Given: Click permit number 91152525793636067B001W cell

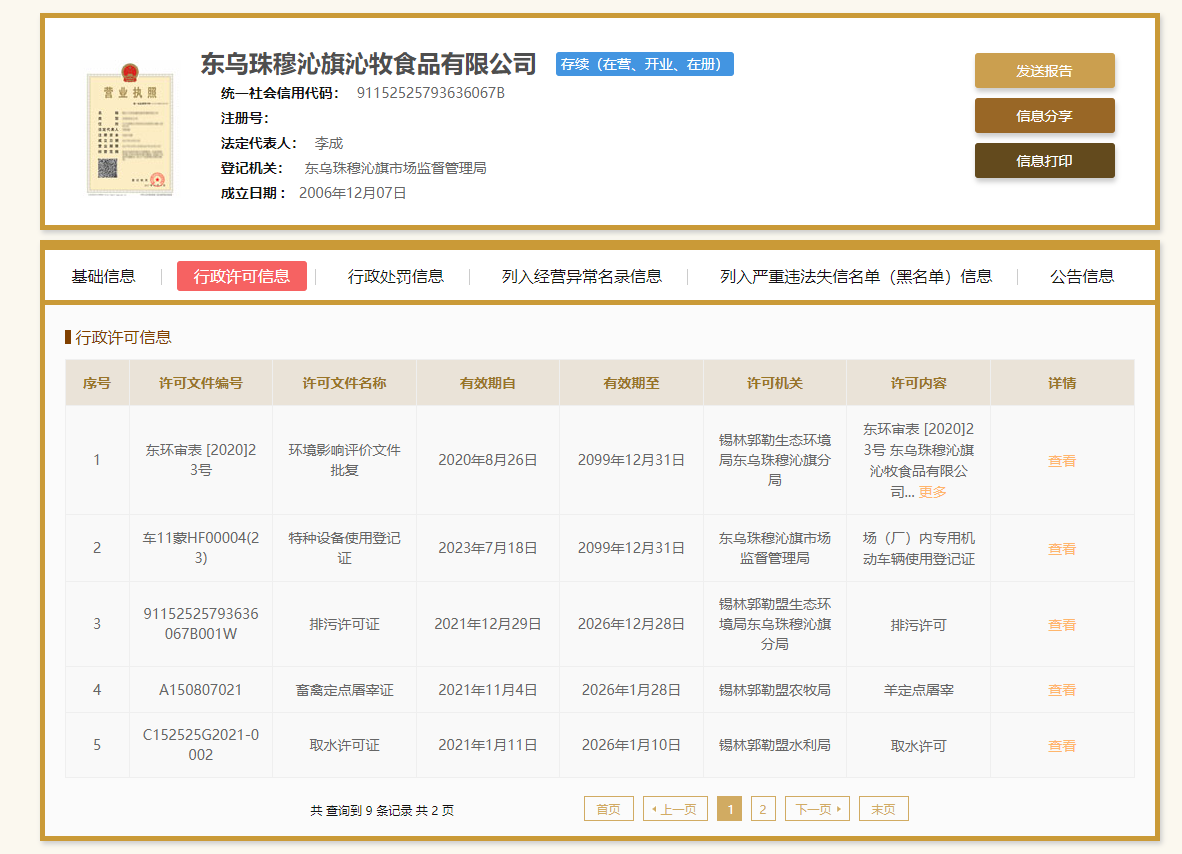Looking at the screenshot, I should point(201,623).
